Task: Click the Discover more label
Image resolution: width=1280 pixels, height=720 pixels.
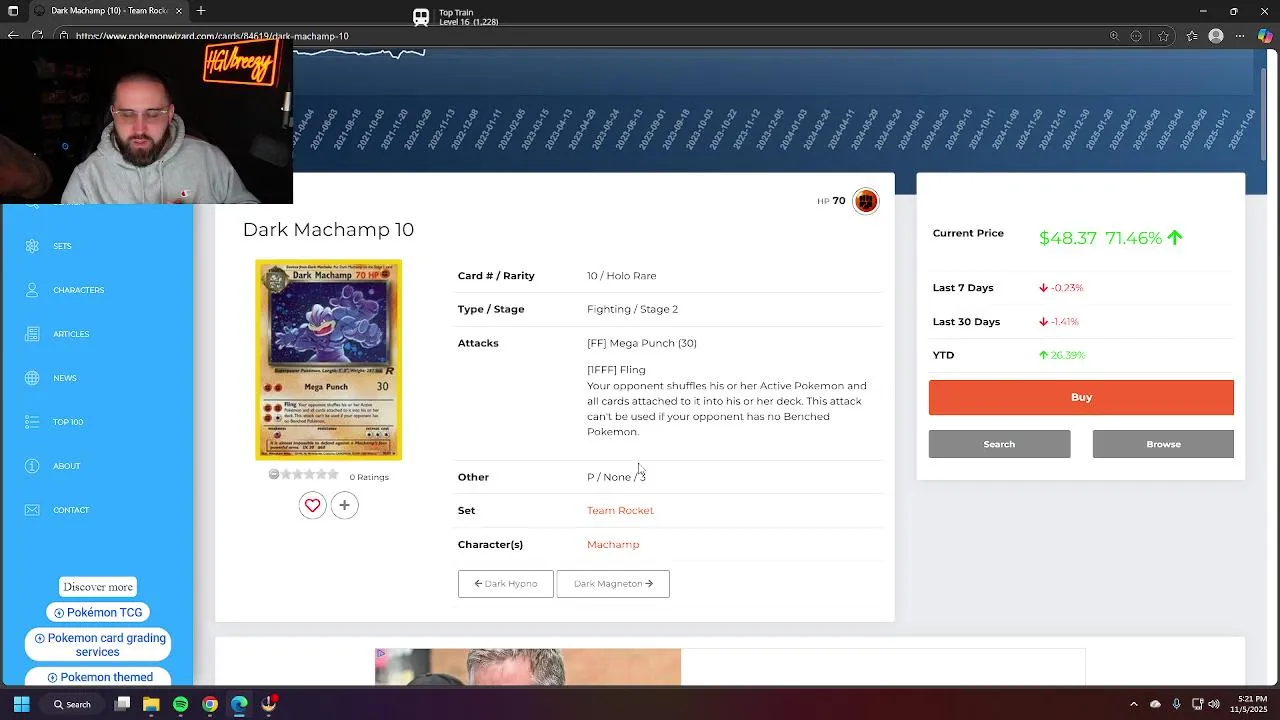Action: point(97,587)
